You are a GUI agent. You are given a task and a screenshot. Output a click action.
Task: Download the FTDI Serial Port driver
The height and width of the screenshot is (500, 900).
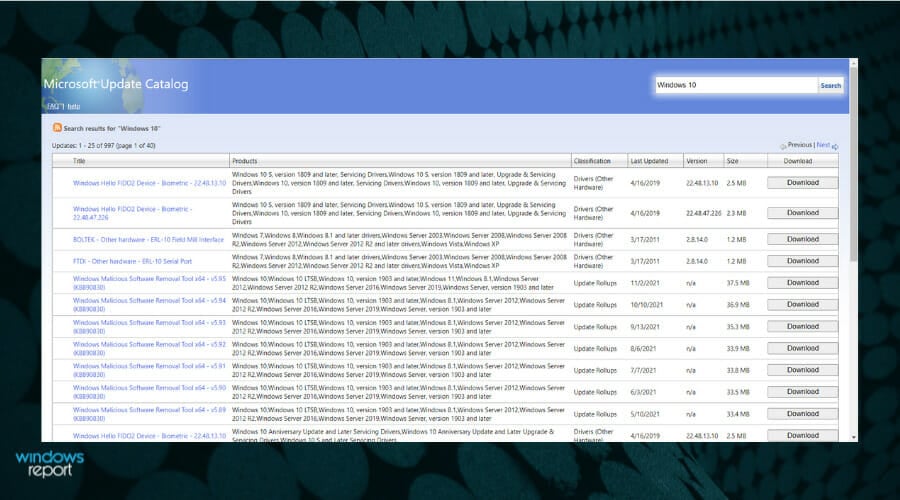click(802, 261)
